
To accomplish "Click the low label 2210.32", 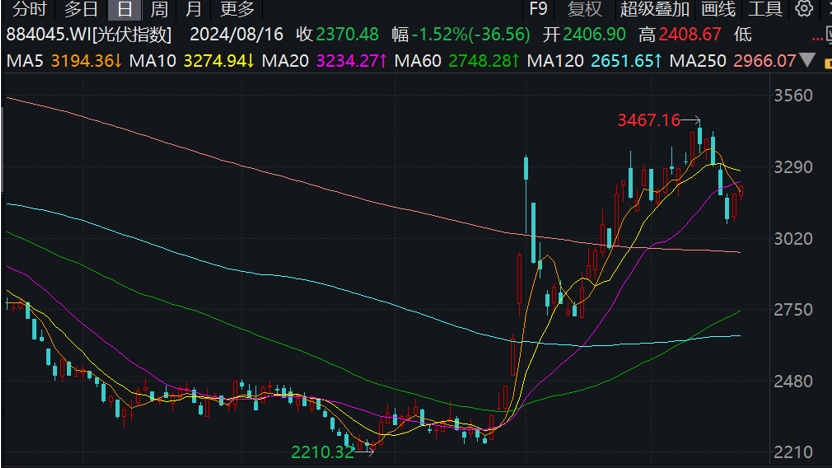I will coord(323,452).
